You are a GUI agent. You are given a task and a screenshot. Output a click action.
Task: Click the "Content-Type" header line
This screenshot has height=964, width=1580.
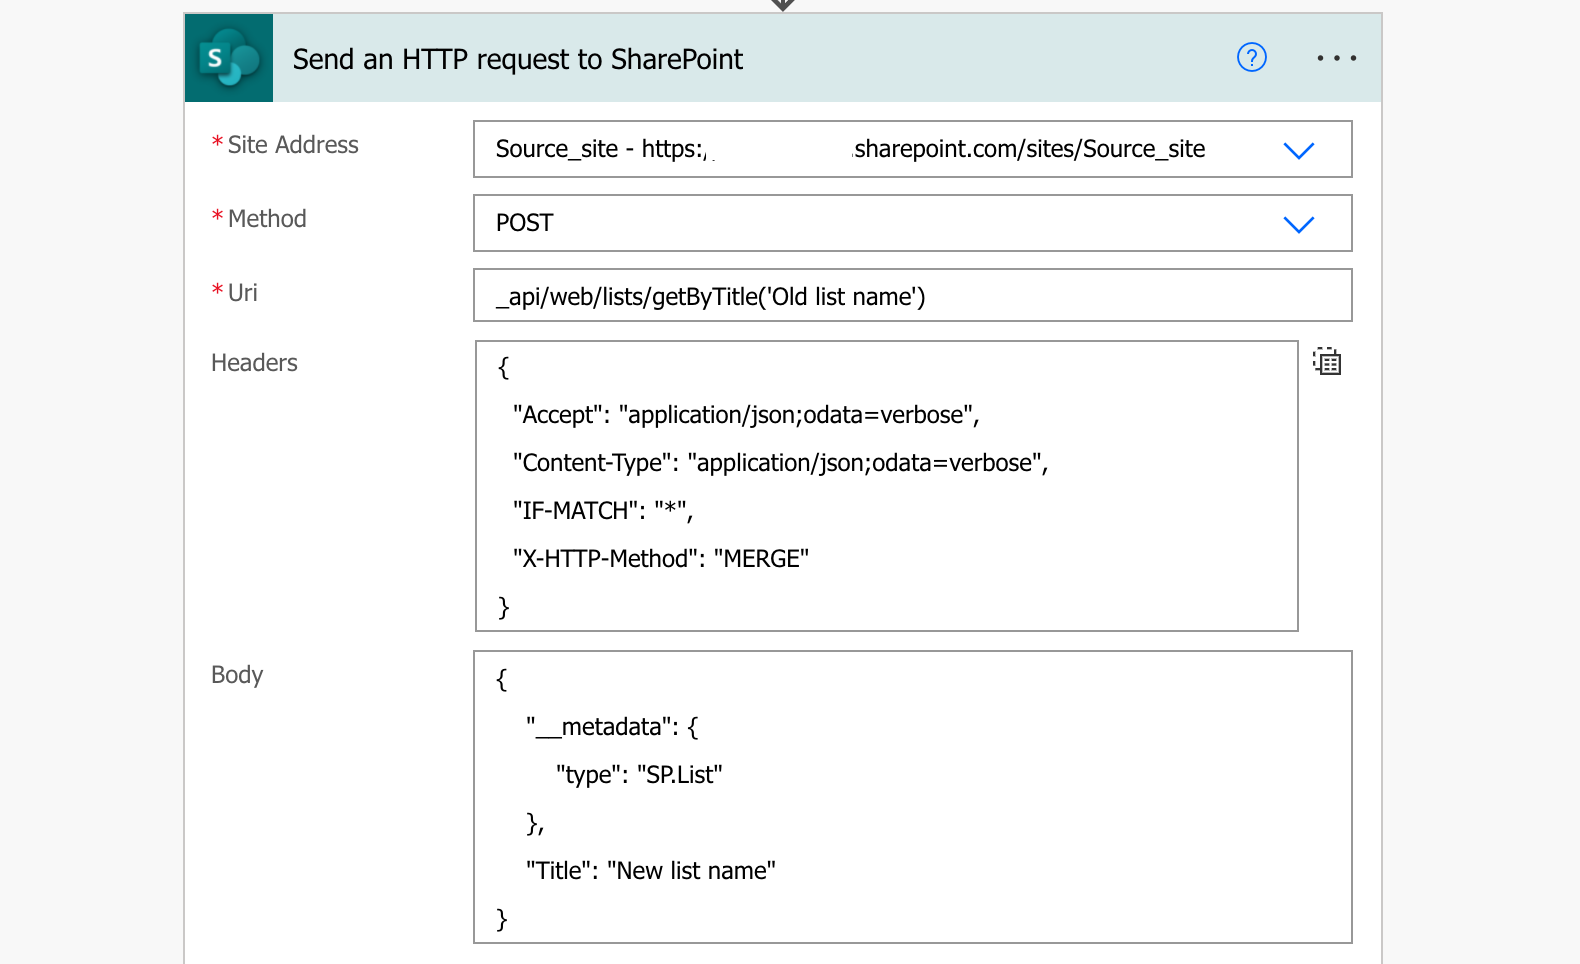(x=780, y=463)
